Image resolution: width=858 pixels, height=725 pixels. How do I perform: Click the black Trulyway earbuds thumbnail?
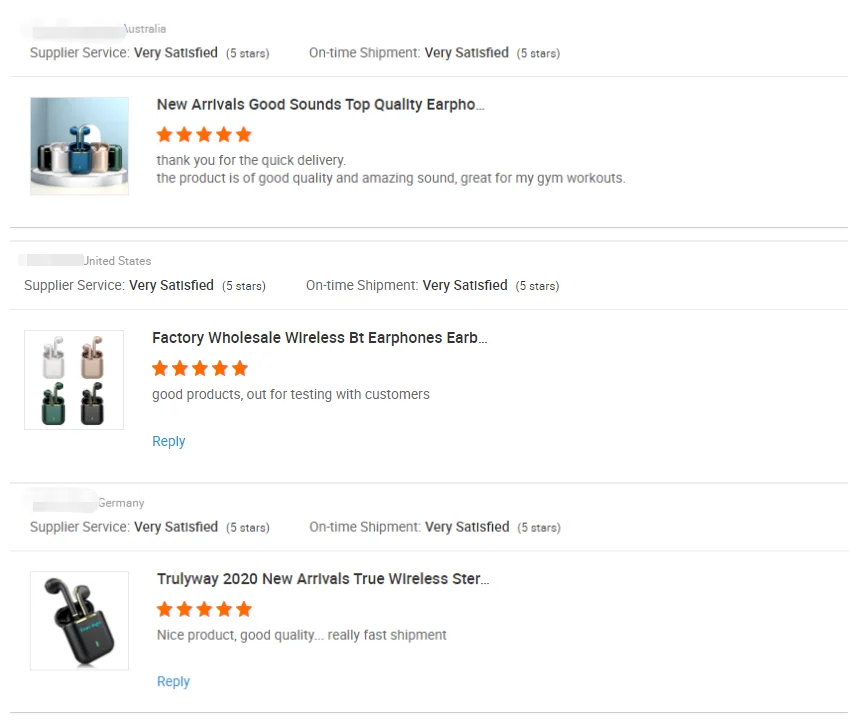[x=79, y=620]
